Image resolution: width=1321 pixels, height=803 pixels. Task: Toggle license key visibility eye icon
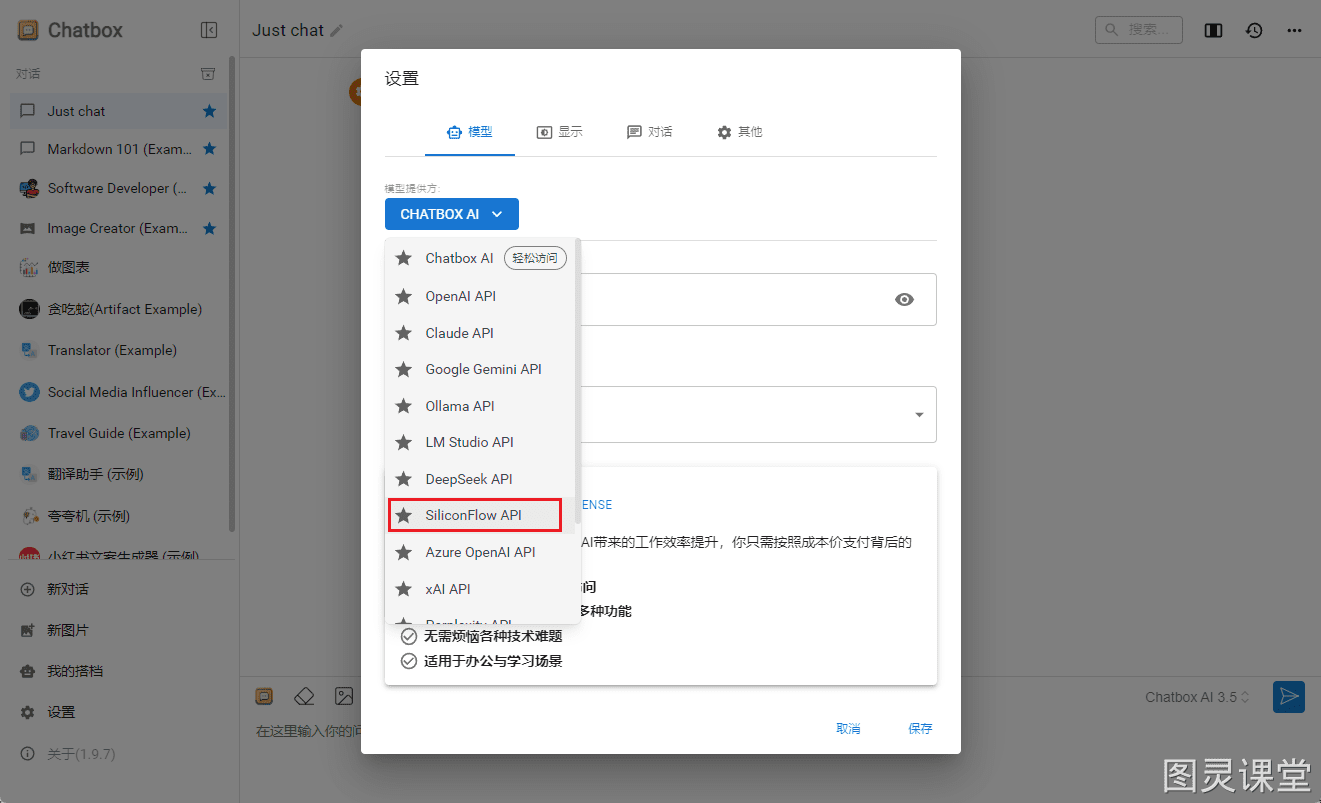tap(905, 299)
